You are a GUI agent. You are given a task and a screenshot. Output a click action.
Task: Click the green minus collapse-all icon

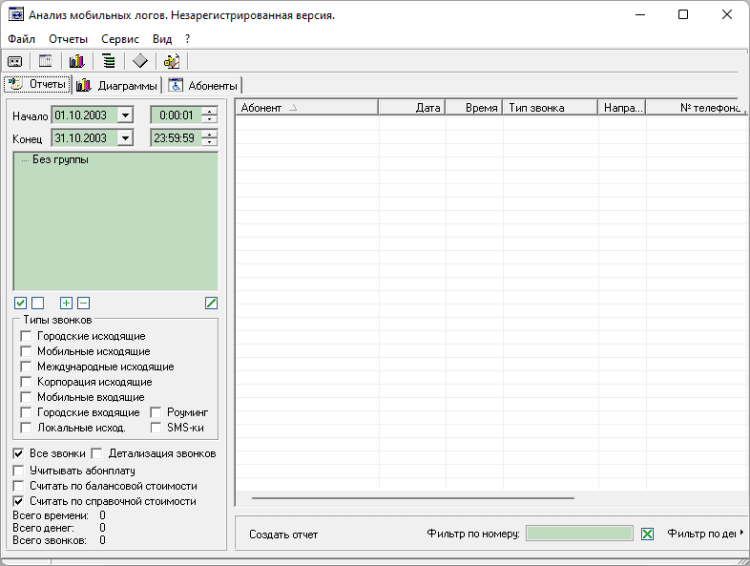[83, 303]
